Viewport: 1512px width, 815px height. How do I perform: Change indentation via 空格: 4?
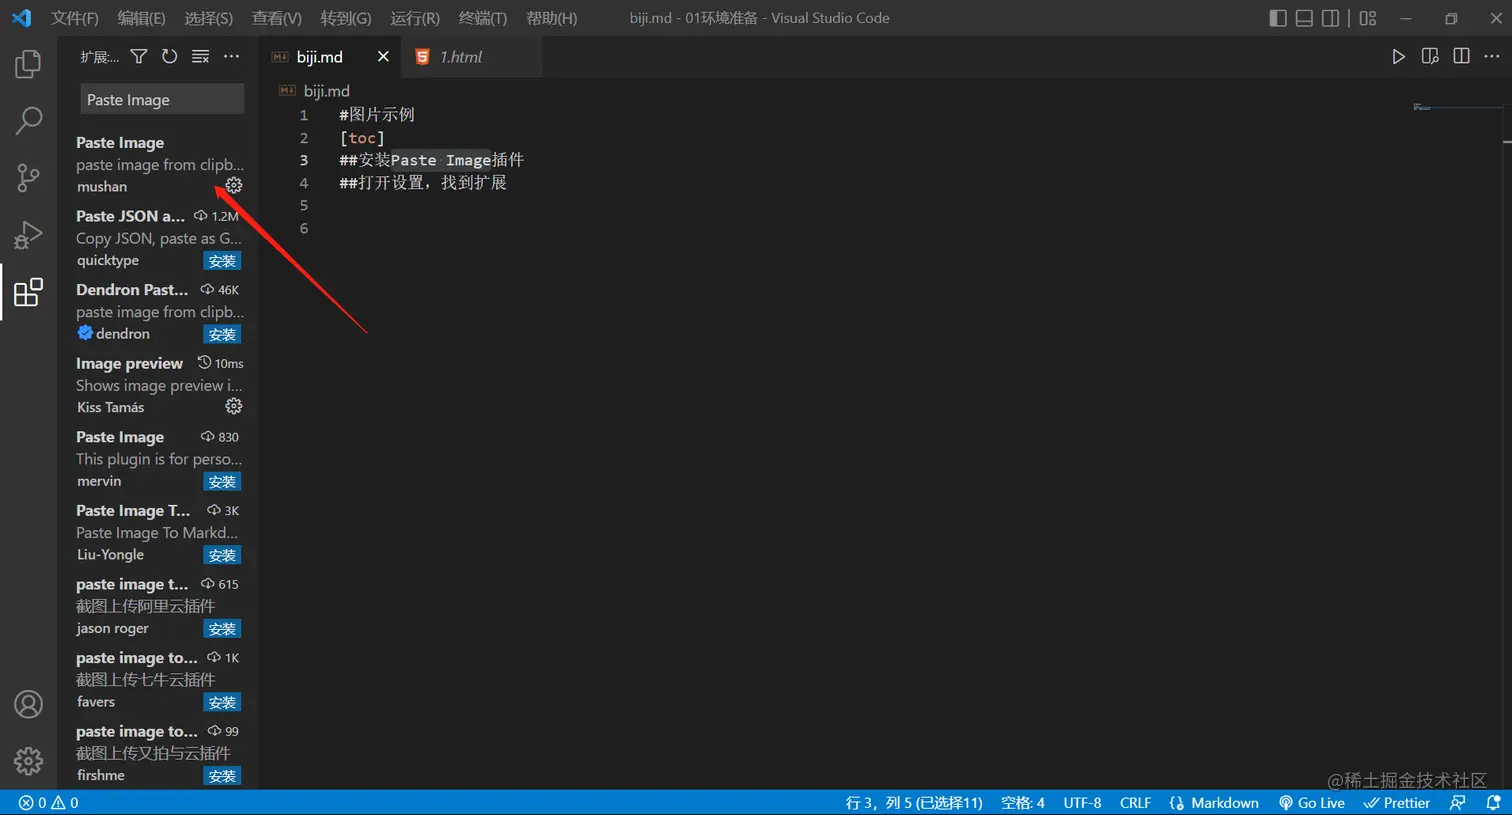pos(1022,802)
